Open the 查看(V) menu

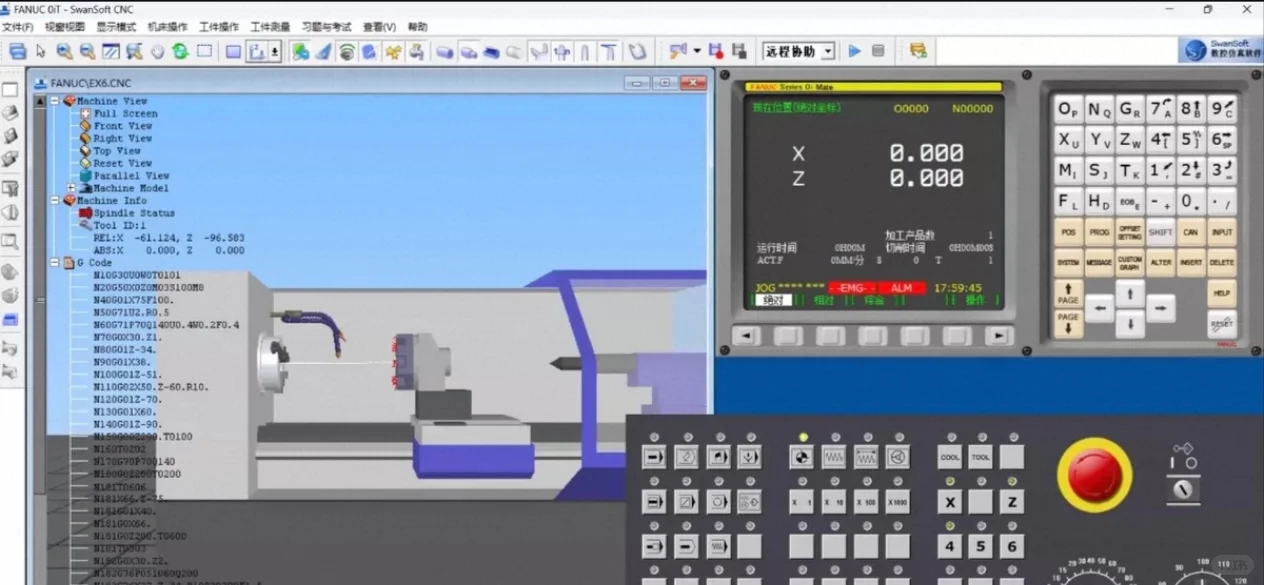379,27
